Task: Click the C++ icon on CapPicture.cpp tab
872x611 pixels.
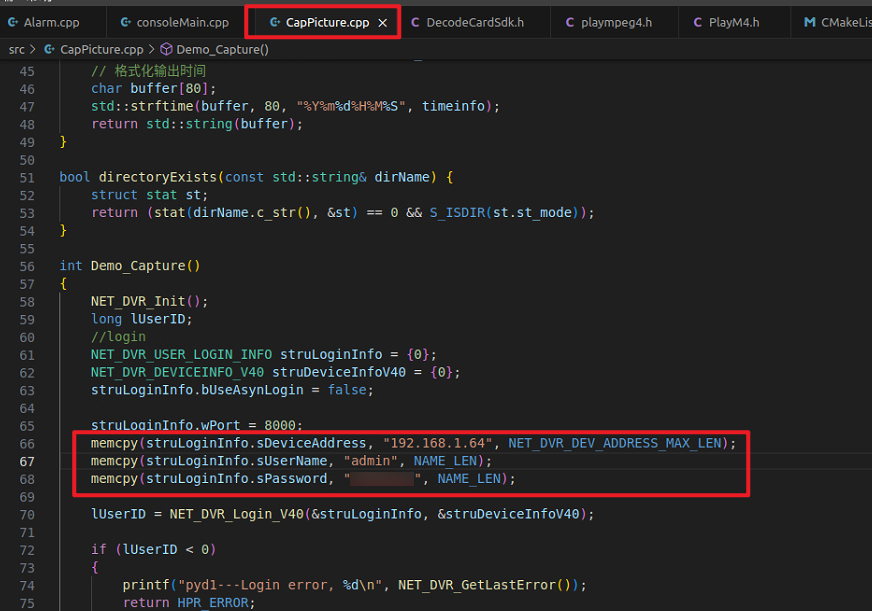Action: [x=275, y=22]
